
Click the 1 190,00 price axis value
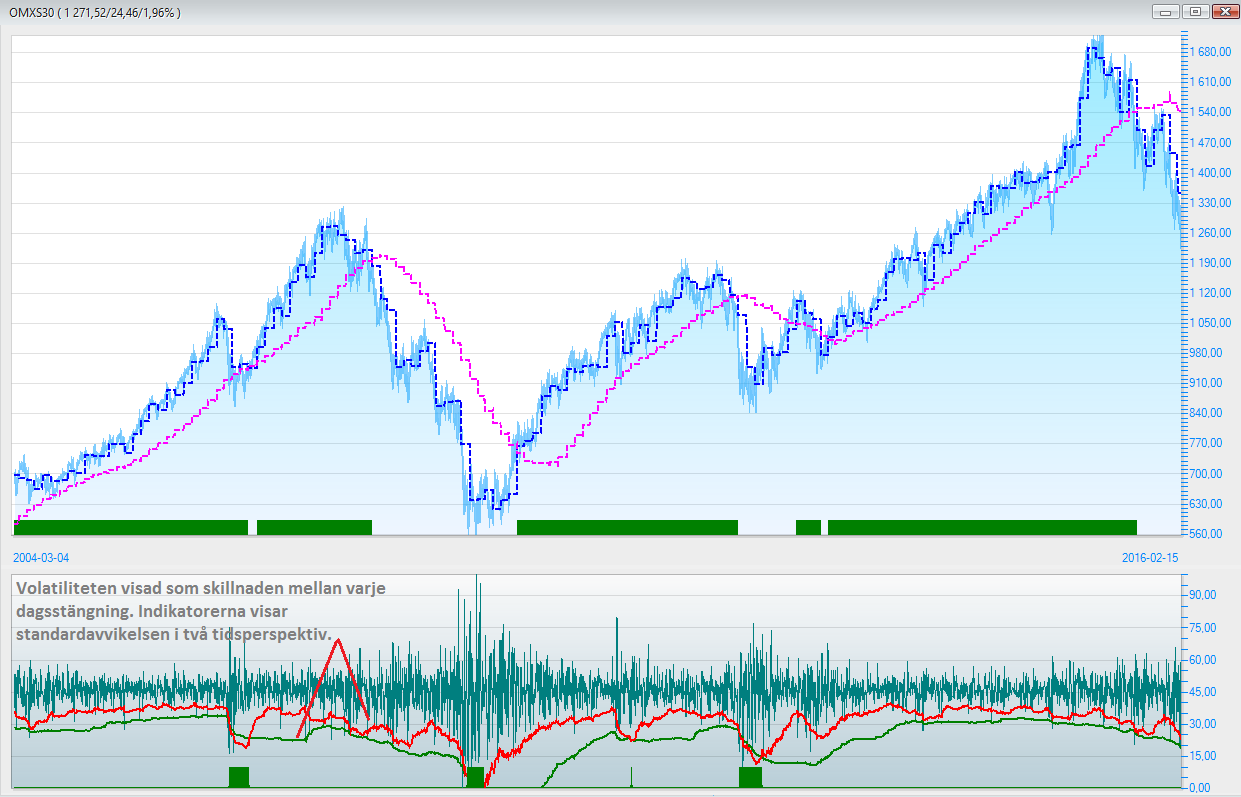coord(1208,262)
